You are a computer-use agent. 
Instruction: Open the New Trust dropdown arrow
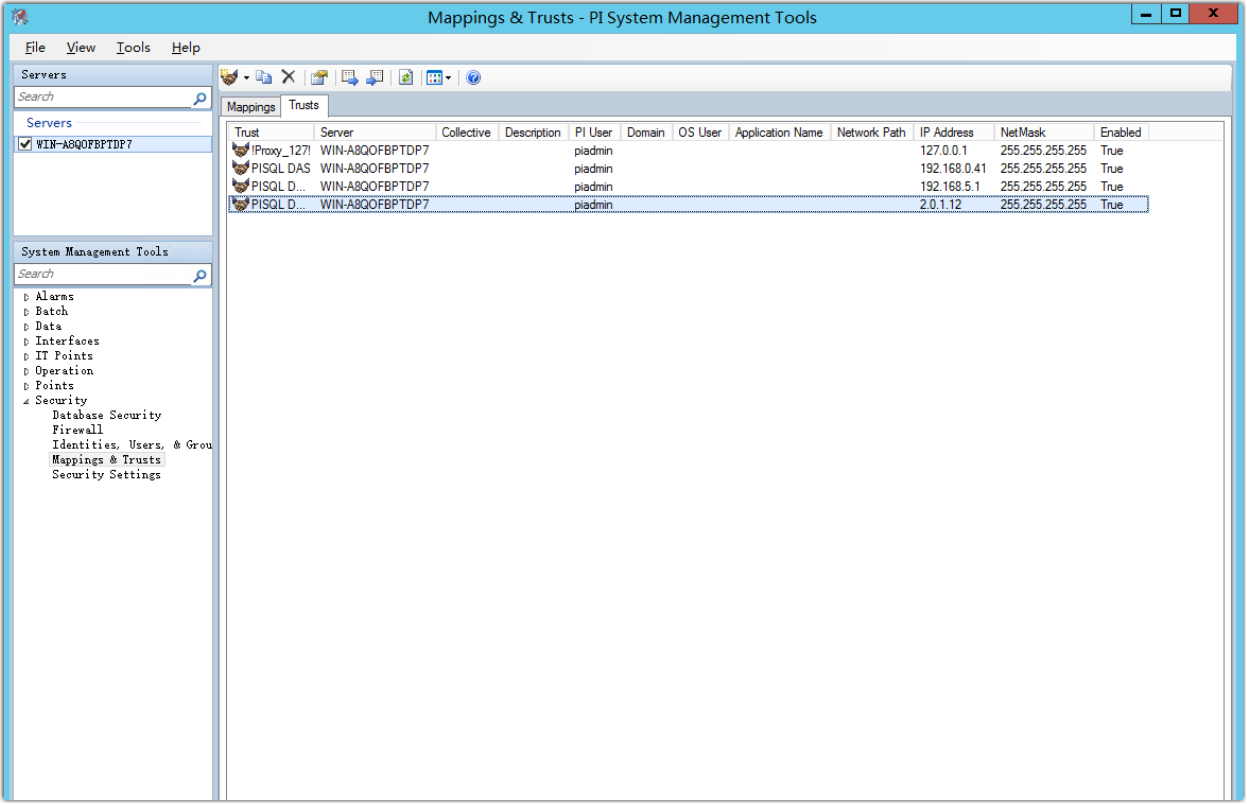[x=246, y=78]
